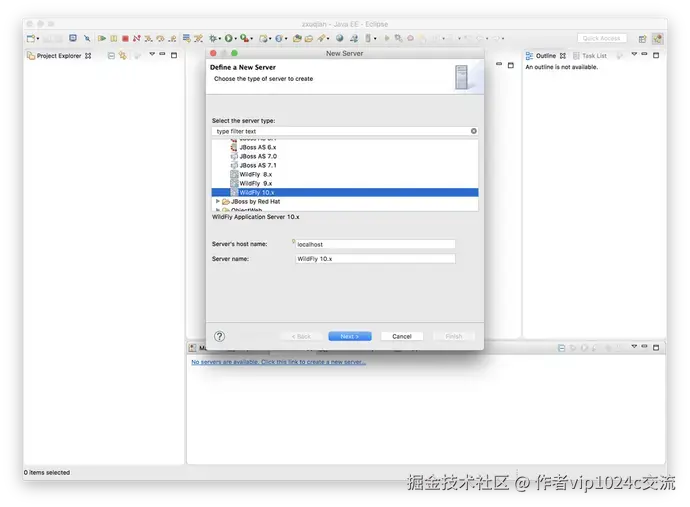Open the Run dropdown arrow

tap(235, 39)
